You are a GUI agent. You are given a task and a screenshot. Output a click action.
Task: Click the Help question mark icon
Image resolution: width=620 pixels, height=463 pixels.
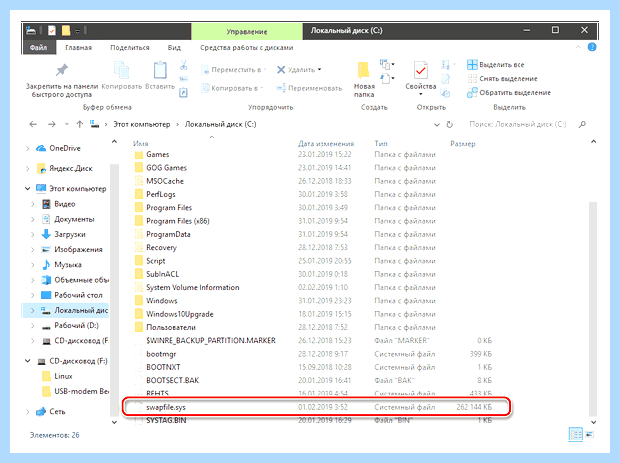click(592, 47)
